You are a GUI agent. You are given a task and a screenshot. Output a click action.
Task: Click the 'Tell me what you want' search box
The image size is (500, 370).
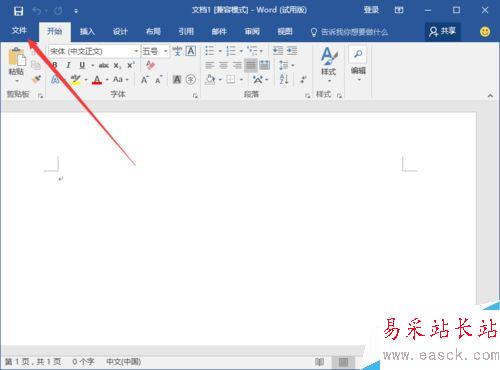tap(349, 32)
